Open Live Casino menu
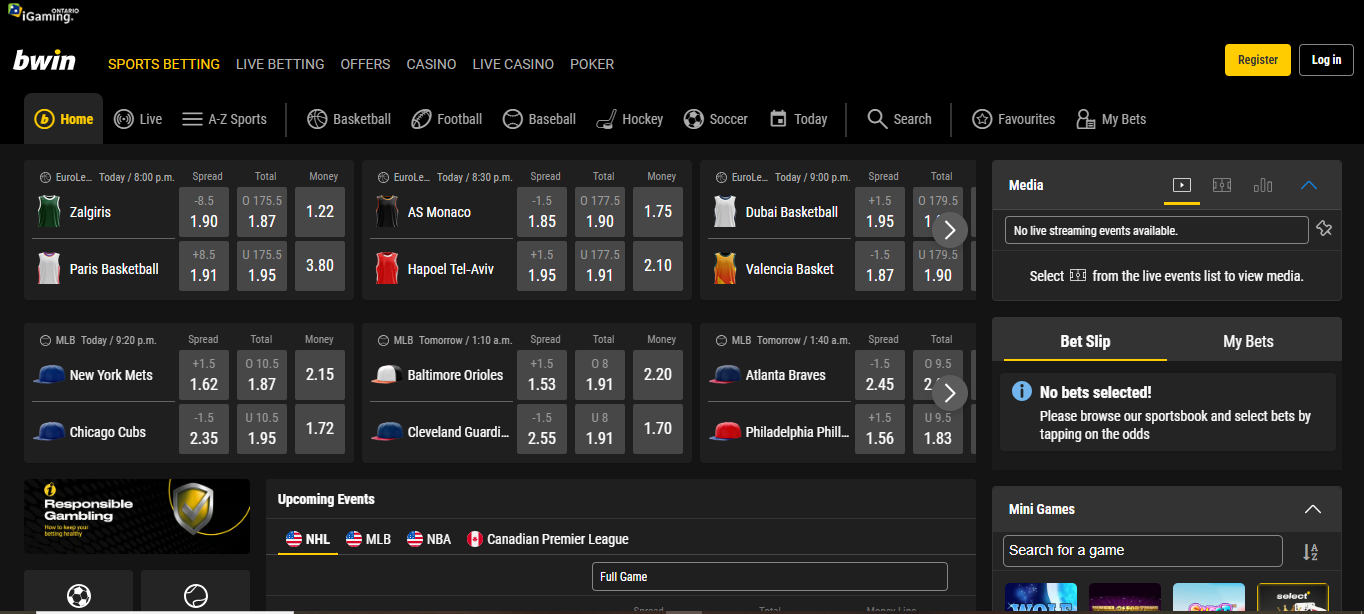 (513, 64)
